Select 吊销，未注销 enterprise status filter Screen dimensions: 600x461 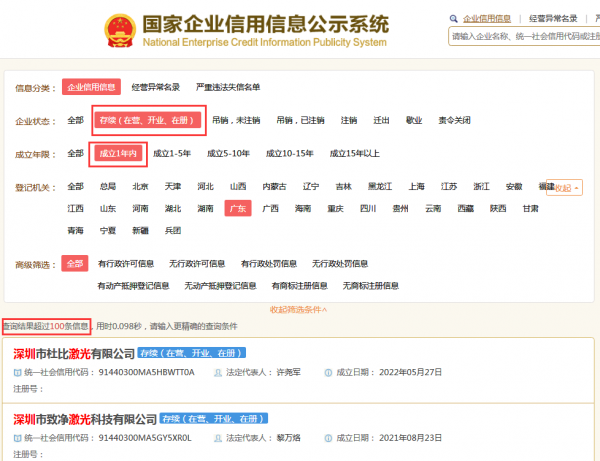[235, 120]
